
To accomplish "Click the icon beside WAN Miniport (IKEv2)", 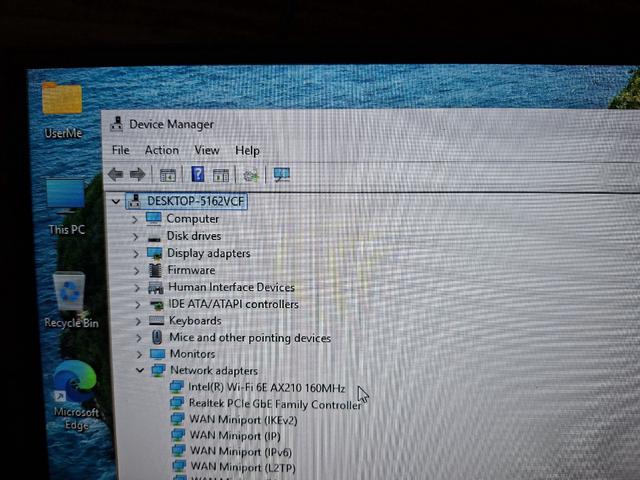I will pos(178,419).
